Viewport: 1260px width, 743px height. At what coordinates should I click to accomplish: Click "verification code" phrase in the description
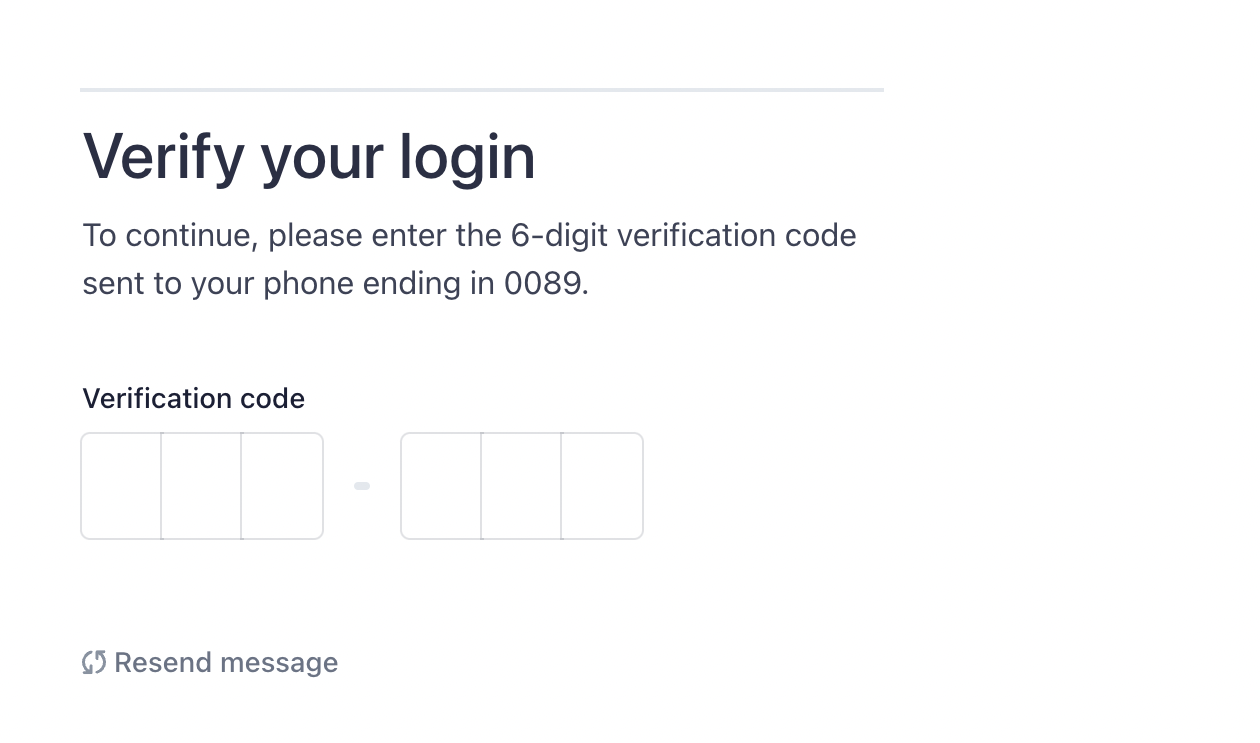pyautogui.click(x=737, y=236)
